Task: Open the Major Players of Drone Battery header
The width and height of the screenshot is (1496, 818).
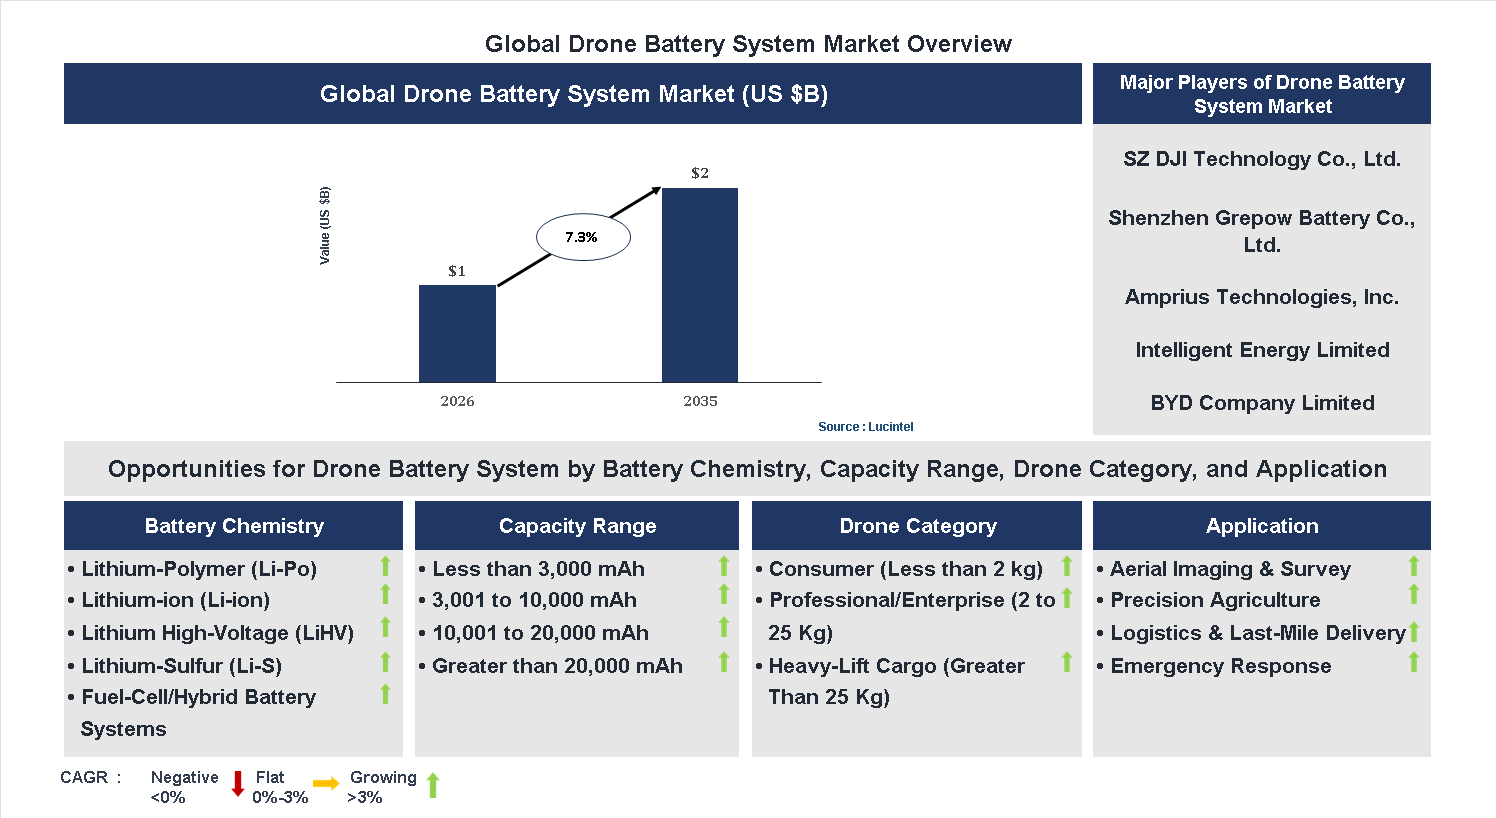Action: [1262, 93]
